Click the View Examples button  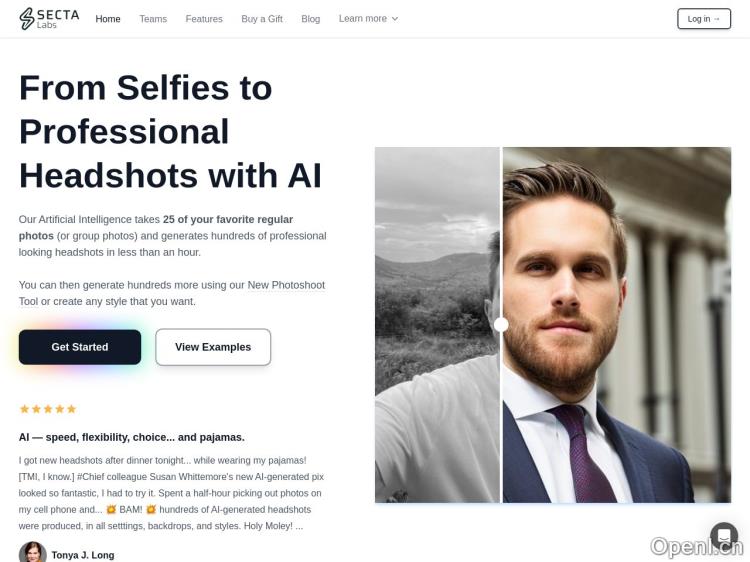tap(213, 347)
